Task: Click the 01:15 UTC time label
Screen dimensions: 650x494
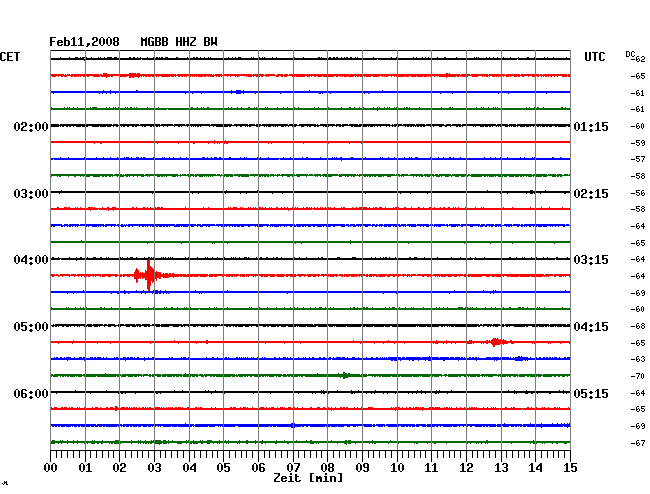Action: tap(591, 126)
